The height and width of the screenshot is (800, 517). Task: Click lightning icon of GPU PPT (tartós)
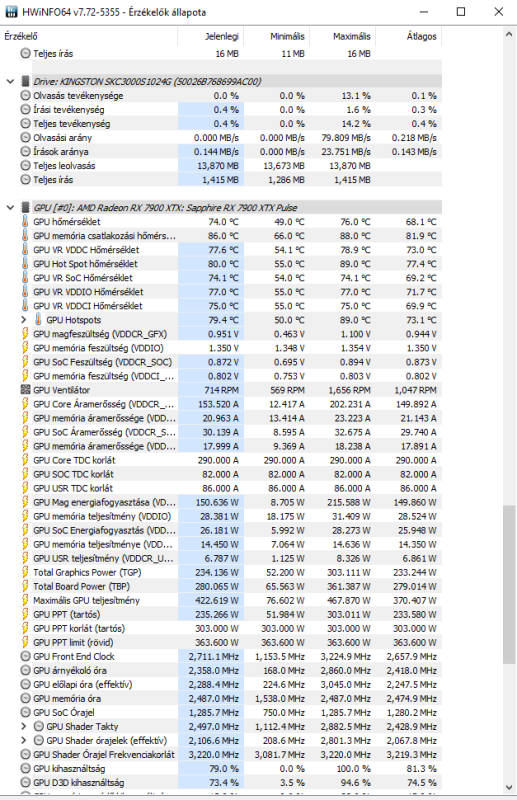pos(25,614)
